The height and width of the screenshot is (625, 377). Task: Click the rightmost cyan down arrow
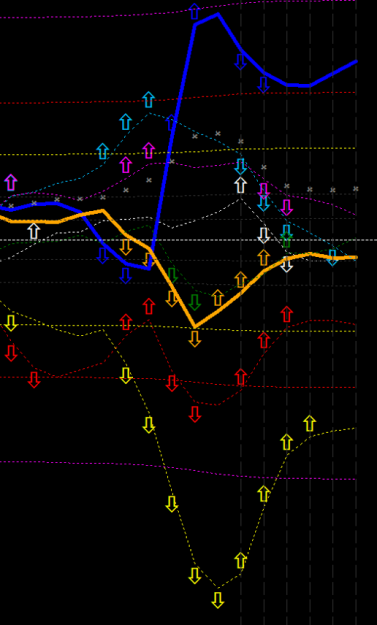(332, 258)
